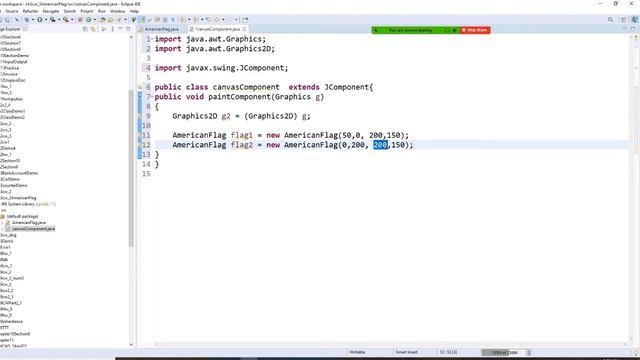Click the Smart Insert status bar entry
This screenshot has width=640, height=360.
[x=407, y=352]
